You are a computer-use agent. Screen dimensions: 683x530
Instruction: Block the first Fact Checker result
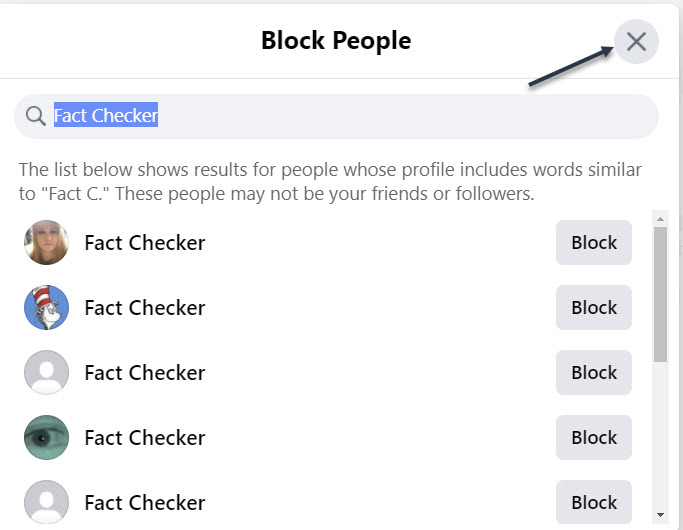coord(593,243)
